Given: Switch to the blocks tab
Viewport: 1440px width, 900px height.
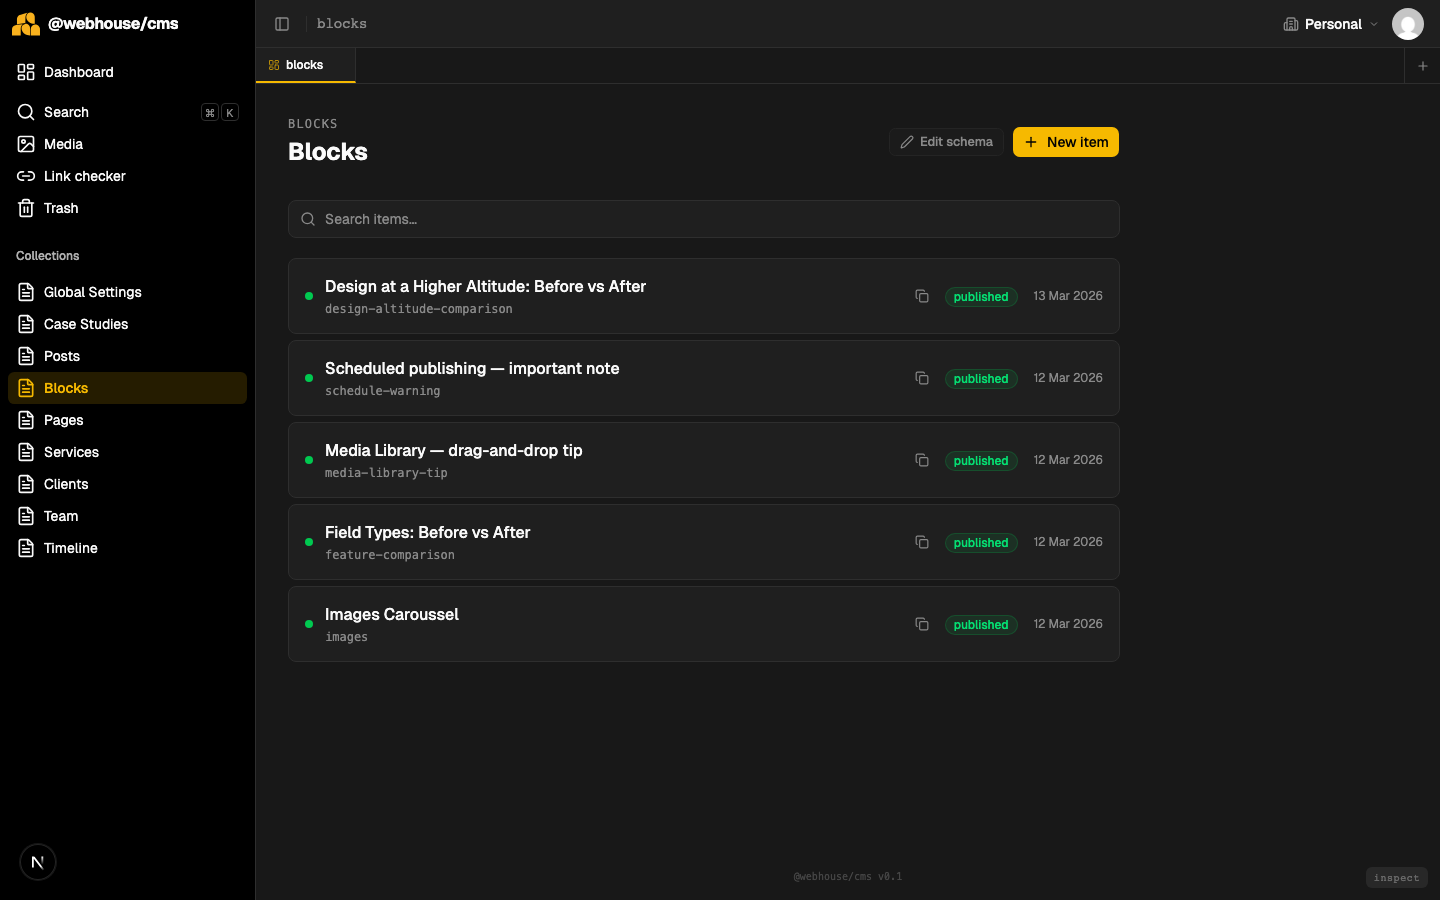Looking at the screenshot, I should tap(305, 63).
